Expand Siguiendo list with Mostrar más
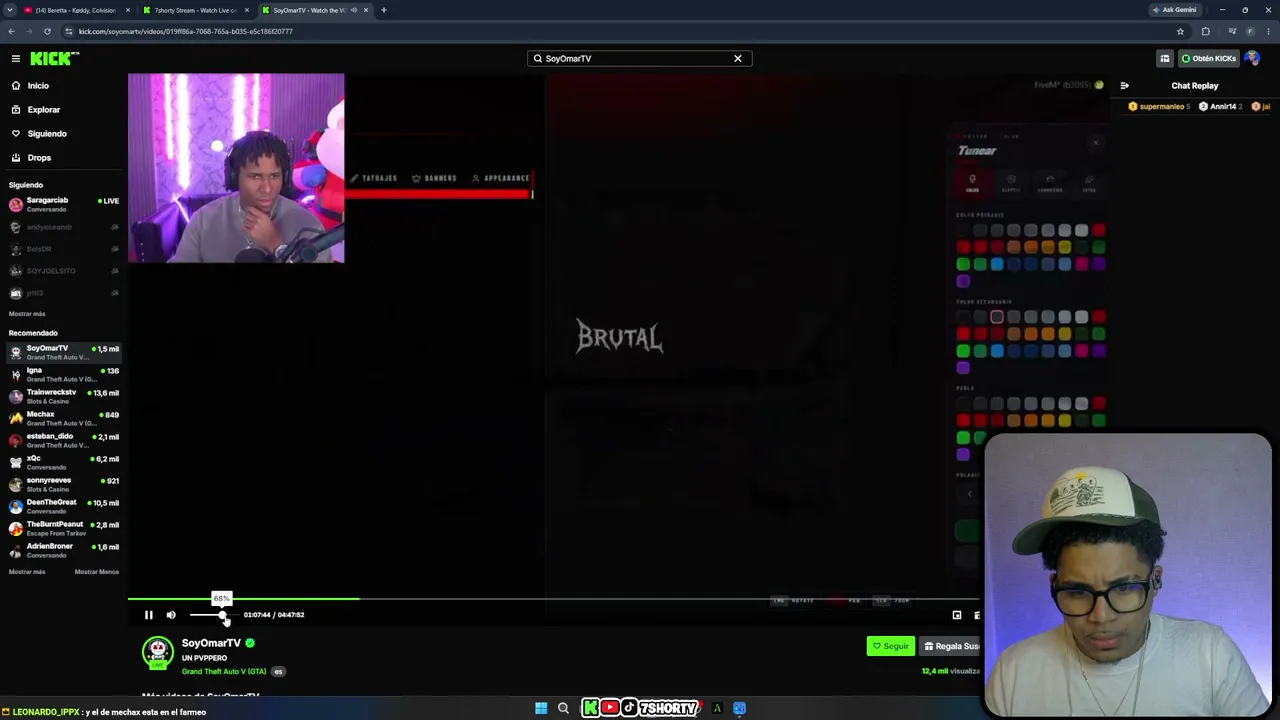Screen dimensions: 1280x720 pos(27,314)
